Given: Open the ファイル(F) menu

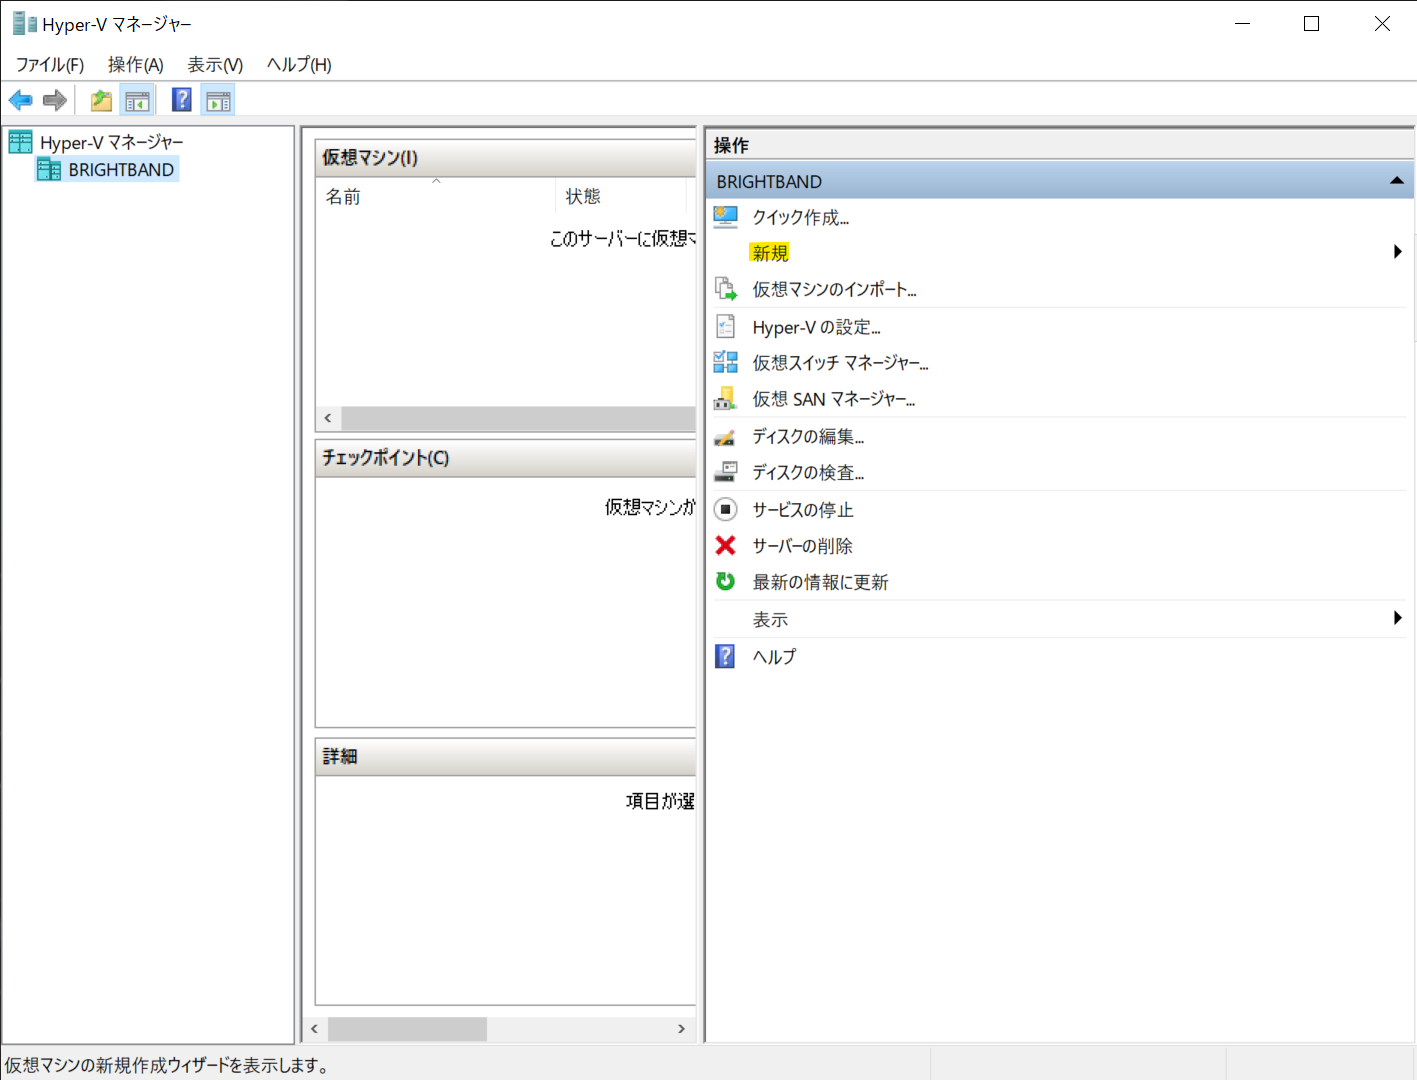Looking at the screenshot, I should 50,64.
